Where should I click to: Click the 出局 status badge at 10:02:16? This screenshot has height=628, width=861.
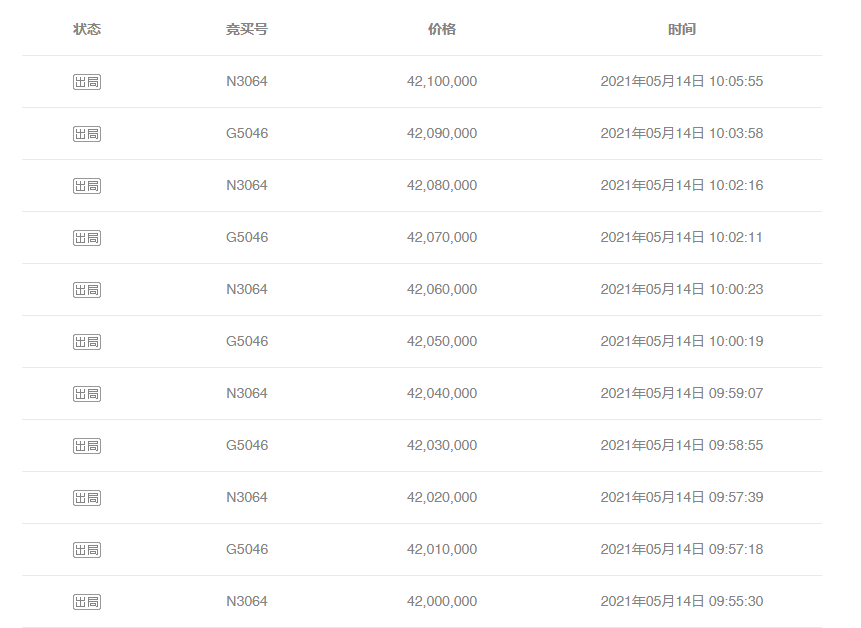coord(87,186)
